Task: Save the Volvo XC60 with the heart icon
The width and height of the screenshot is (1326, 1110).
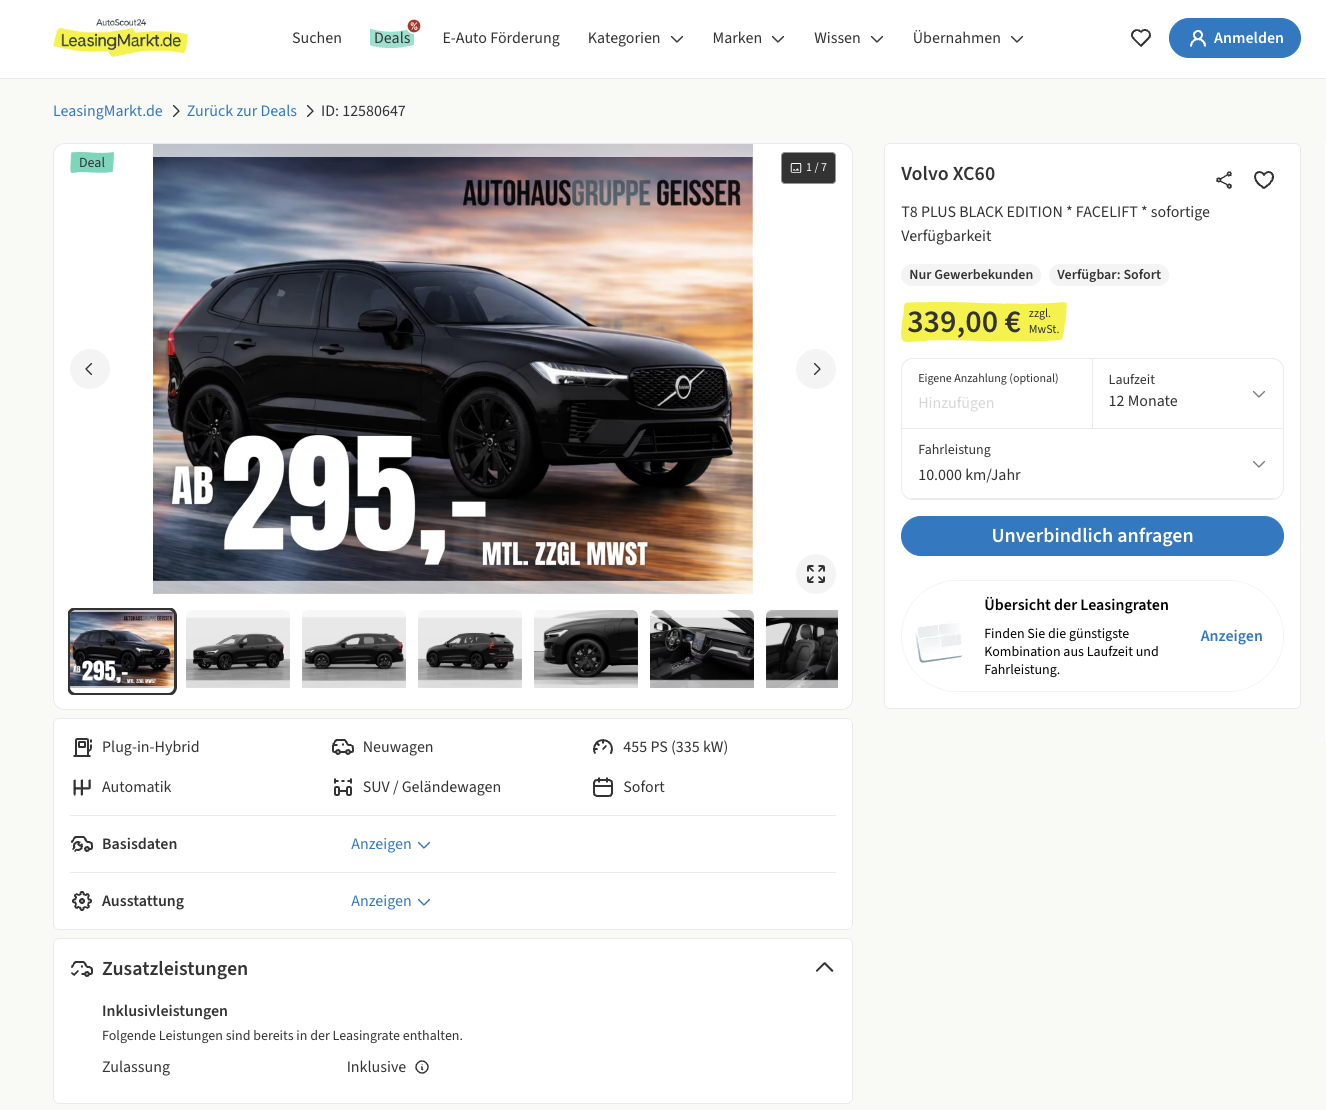Action: pyautogui.click(x=1264, y=180)
